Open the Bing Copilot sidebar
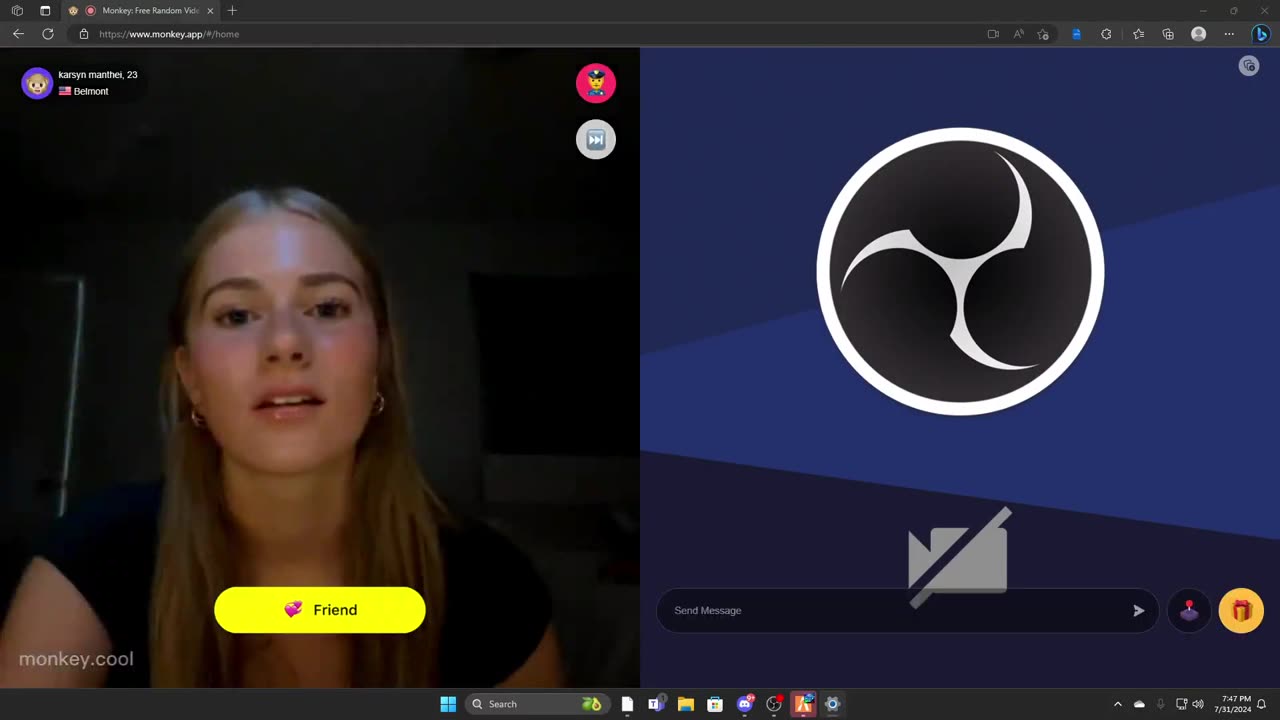 (x=1261, y=34)
